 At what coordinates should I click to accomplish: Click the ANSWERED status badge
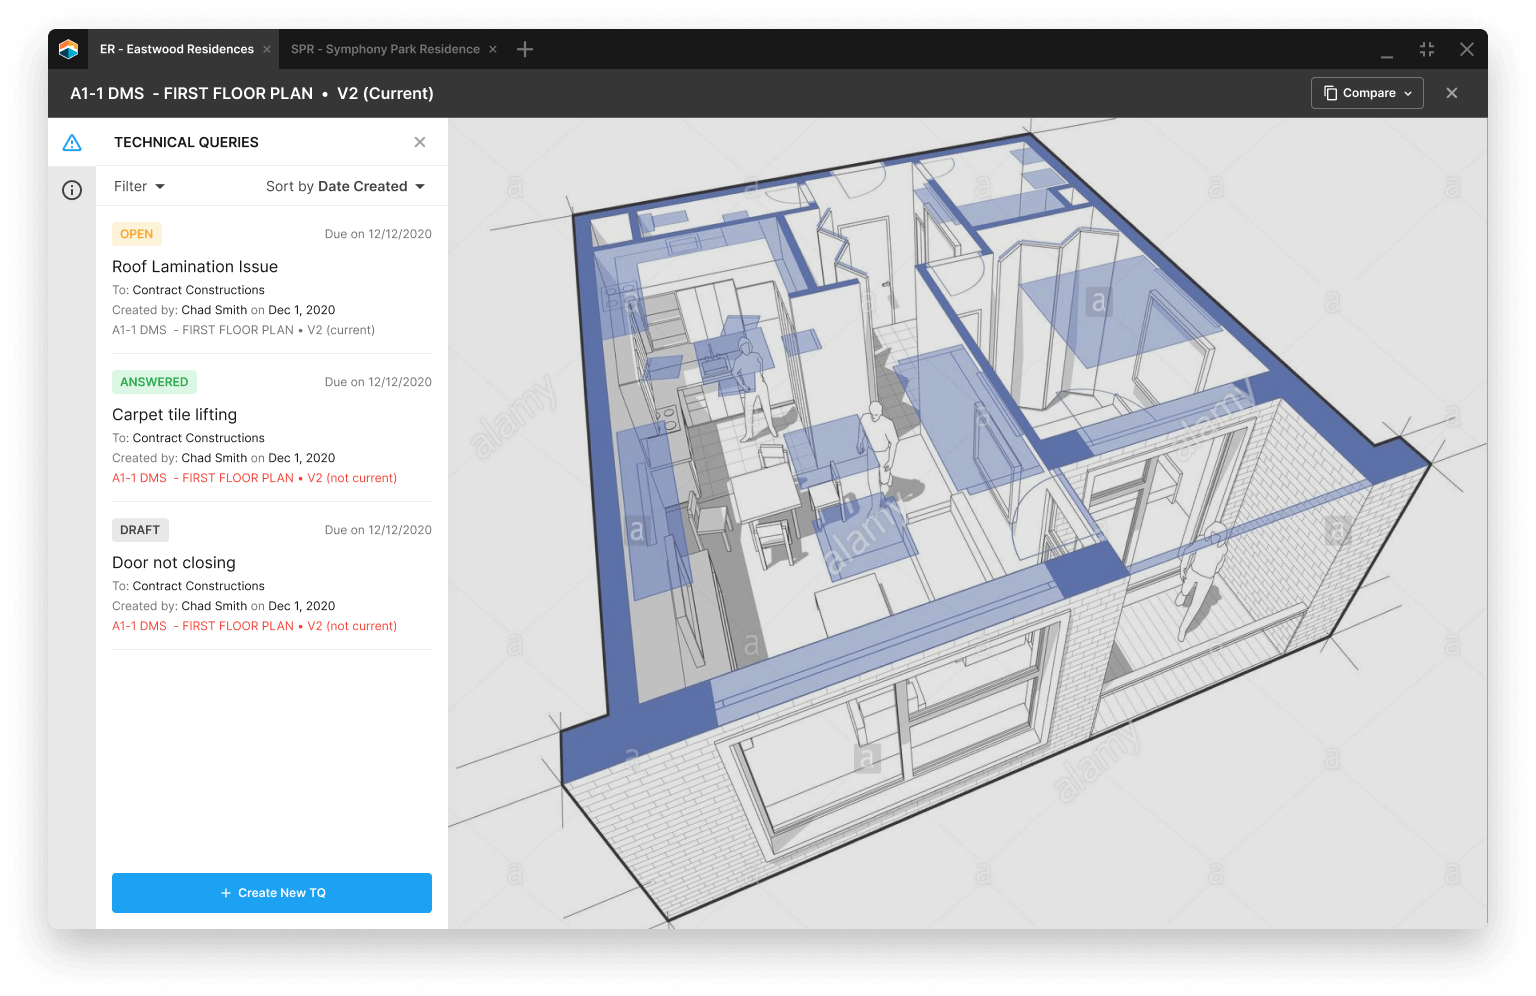pos(154,382)
